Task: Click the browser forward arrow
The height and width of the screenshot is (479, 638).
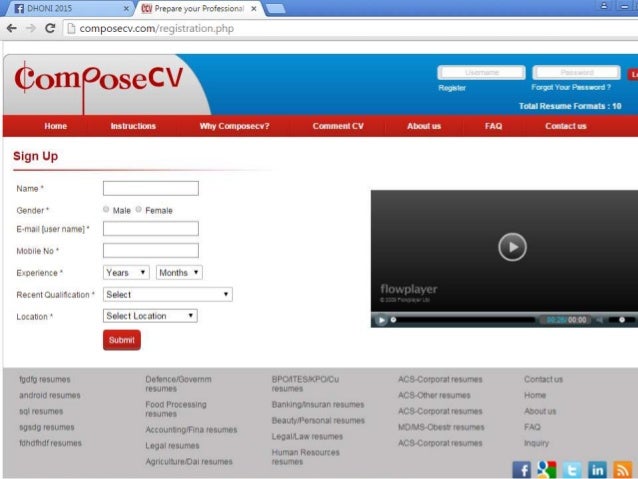Action: pos(31,28)
